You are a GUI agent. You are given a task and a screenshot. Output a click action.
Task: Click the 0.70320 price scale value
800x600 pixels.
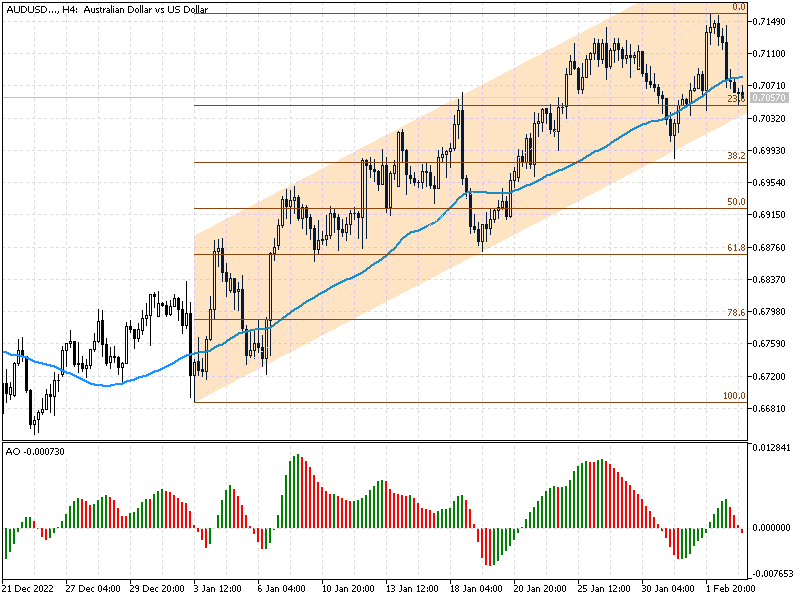[769, 118]
